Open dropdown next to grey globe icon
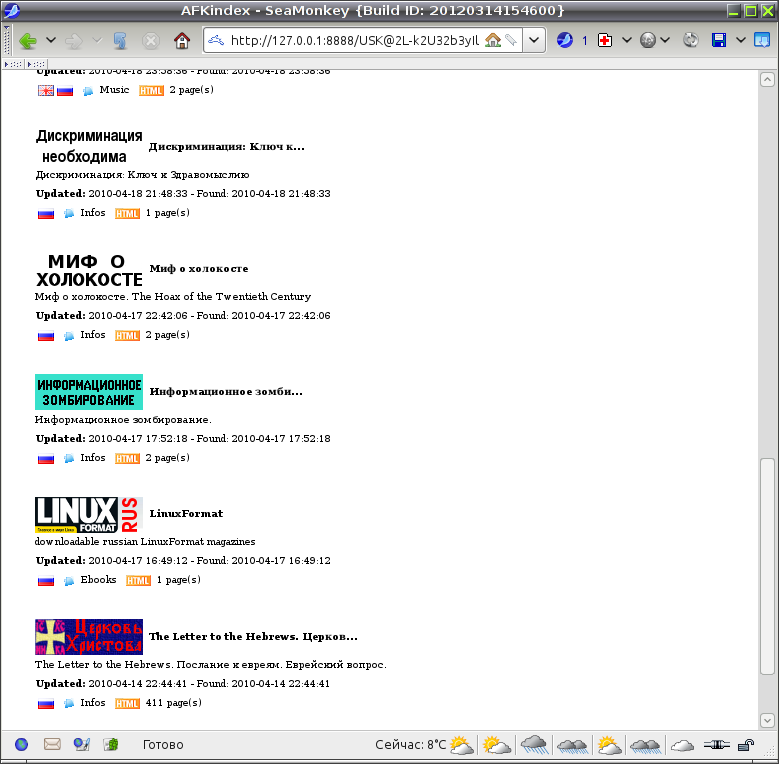Image resolution: width=779 pixels, height=764 pixels. point(665,40)
